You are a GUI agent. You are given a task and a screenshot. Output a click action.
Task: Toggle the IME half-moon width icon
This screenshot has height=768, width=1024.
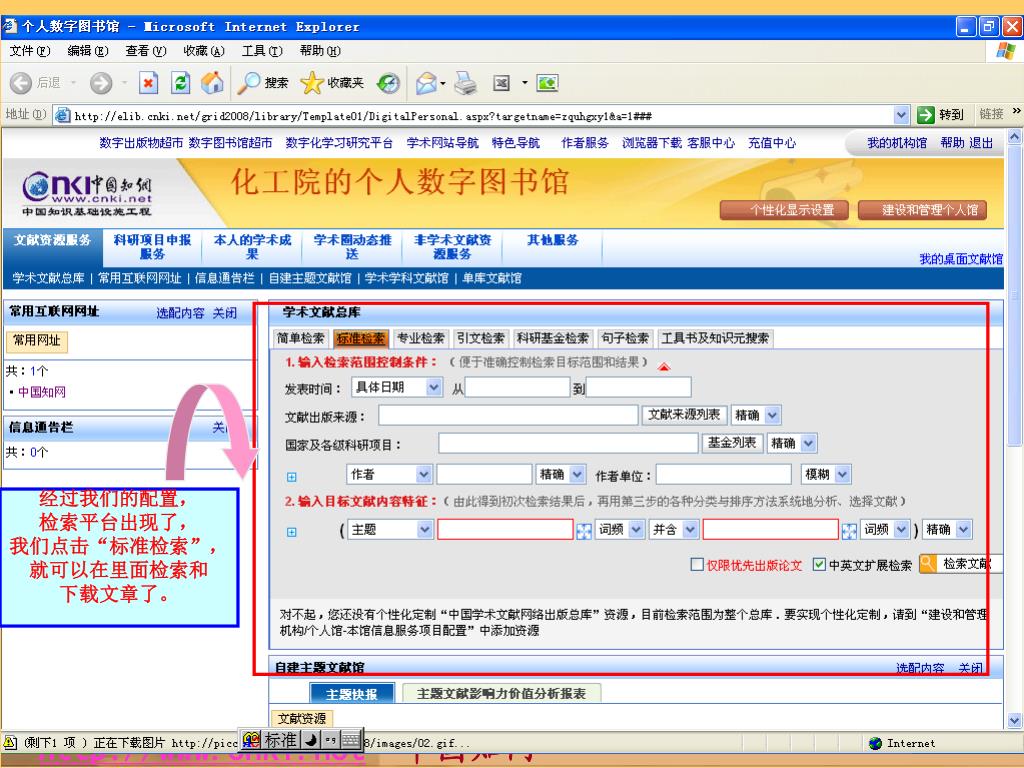310,740
